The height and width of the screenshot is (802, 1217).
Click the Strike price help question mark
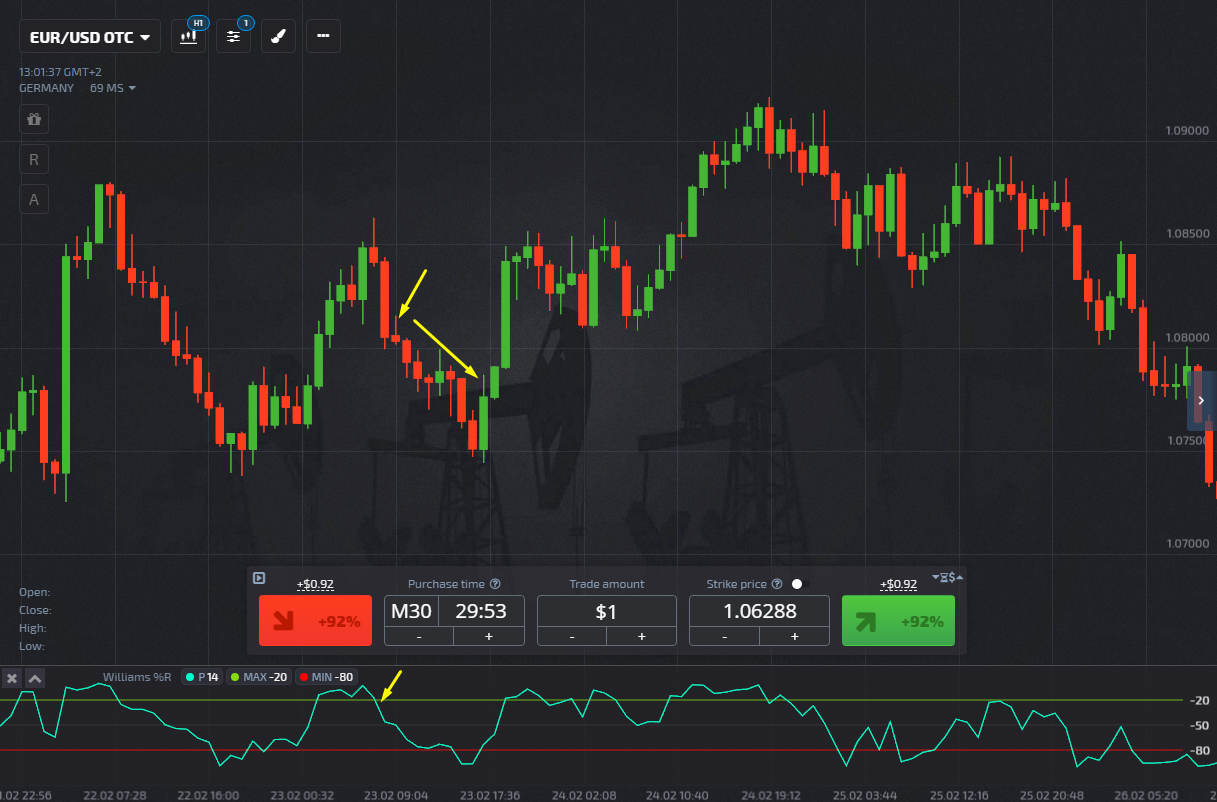point(777,584)
